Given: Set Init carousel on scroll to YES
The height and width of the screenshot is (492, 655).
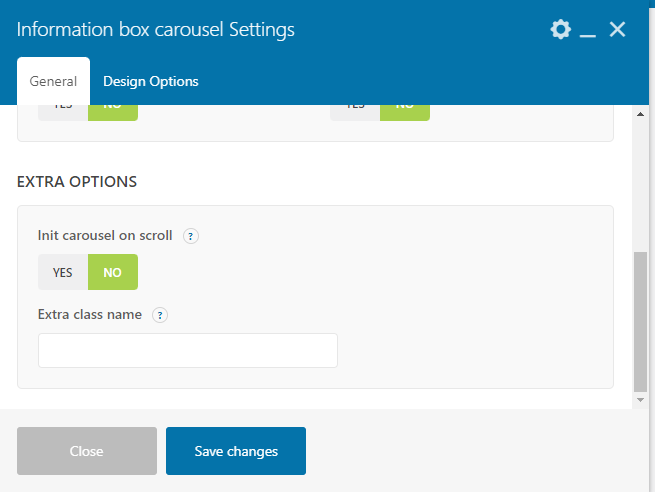Looking at the screenshot, I should (63, 272).
